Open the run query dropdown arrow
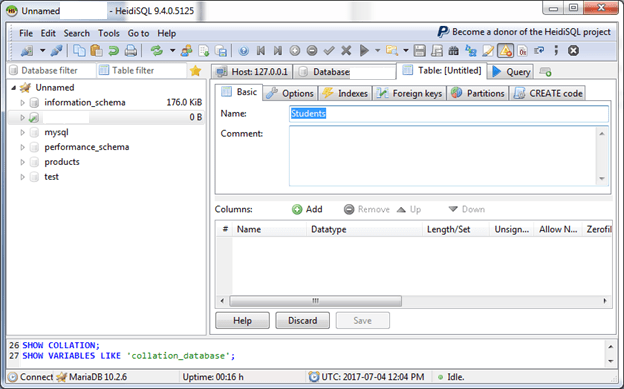The height and width of the screenshot is (389, 624). pyautogui.click(x=377, y=51)
